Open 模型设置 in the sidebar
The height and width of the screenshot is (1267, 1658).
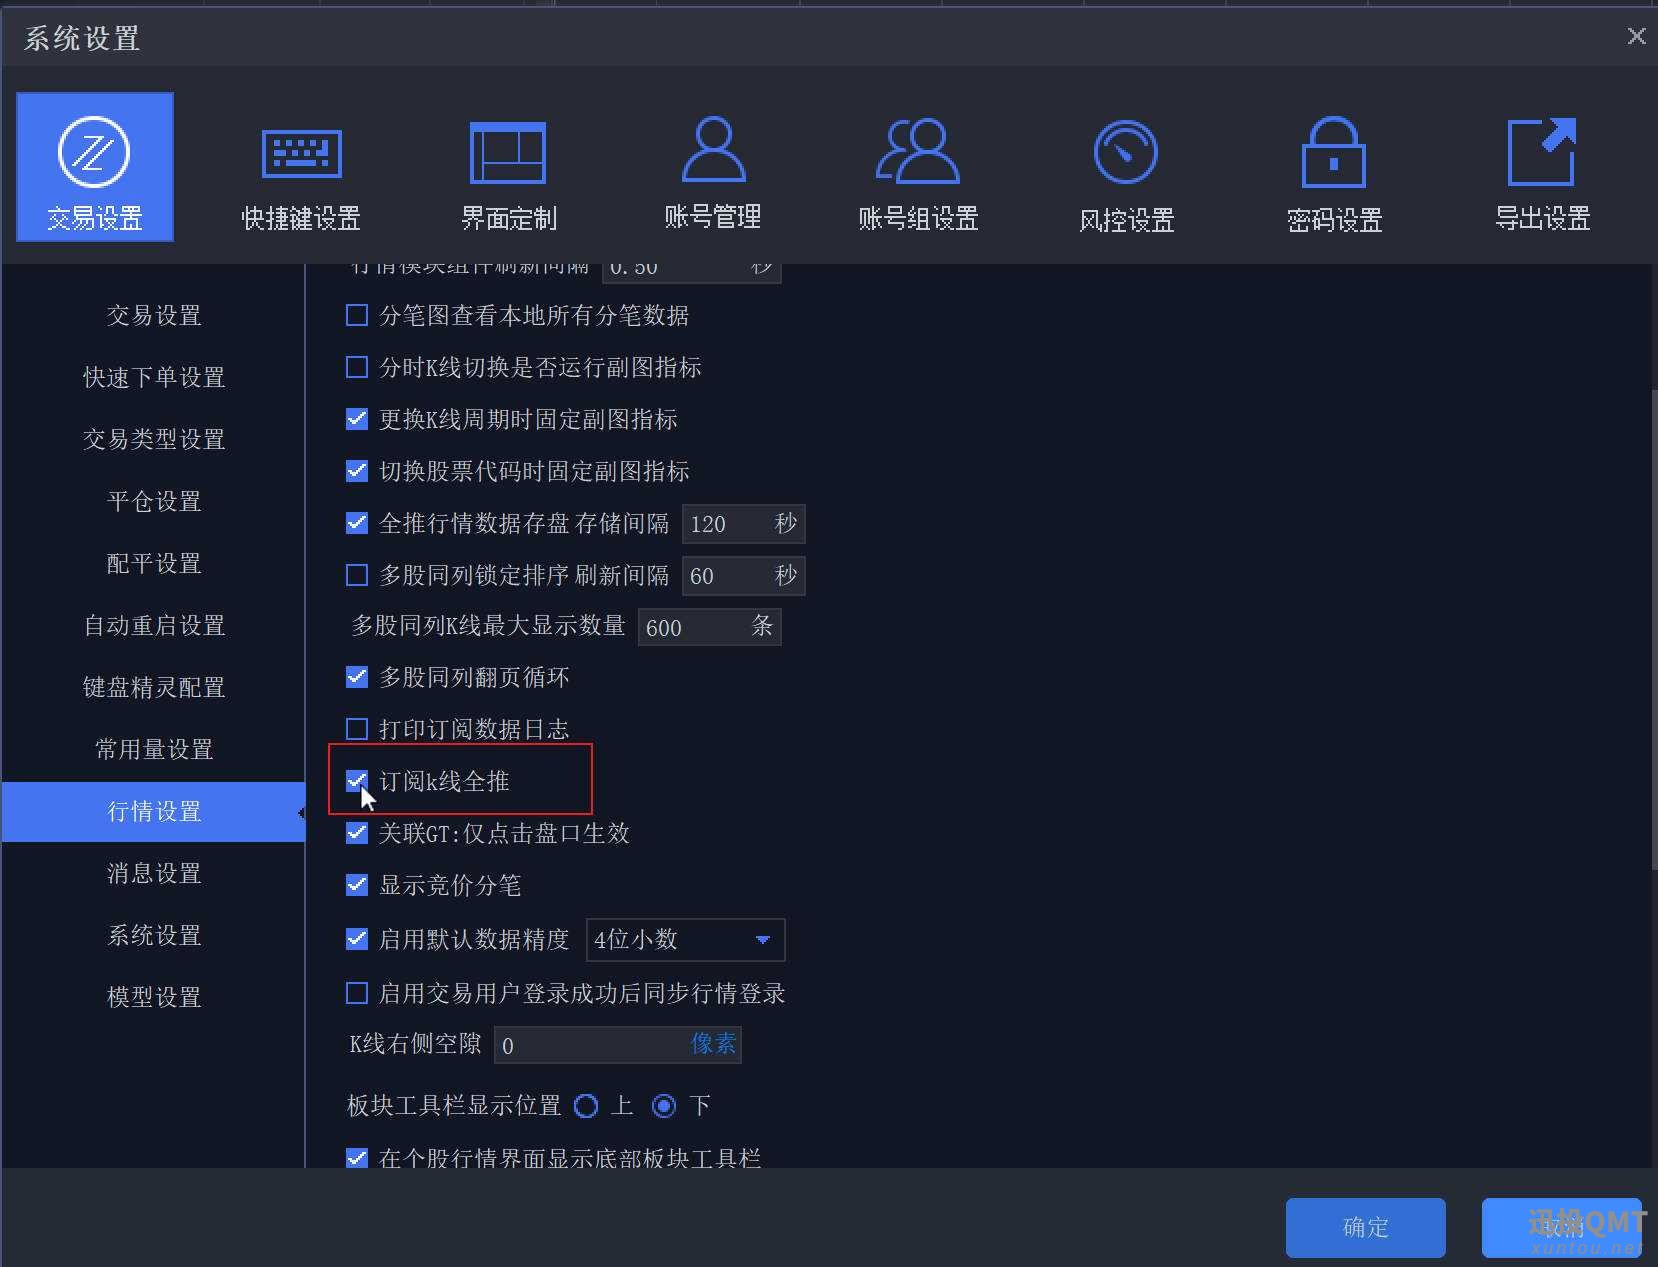coord(154,998)
